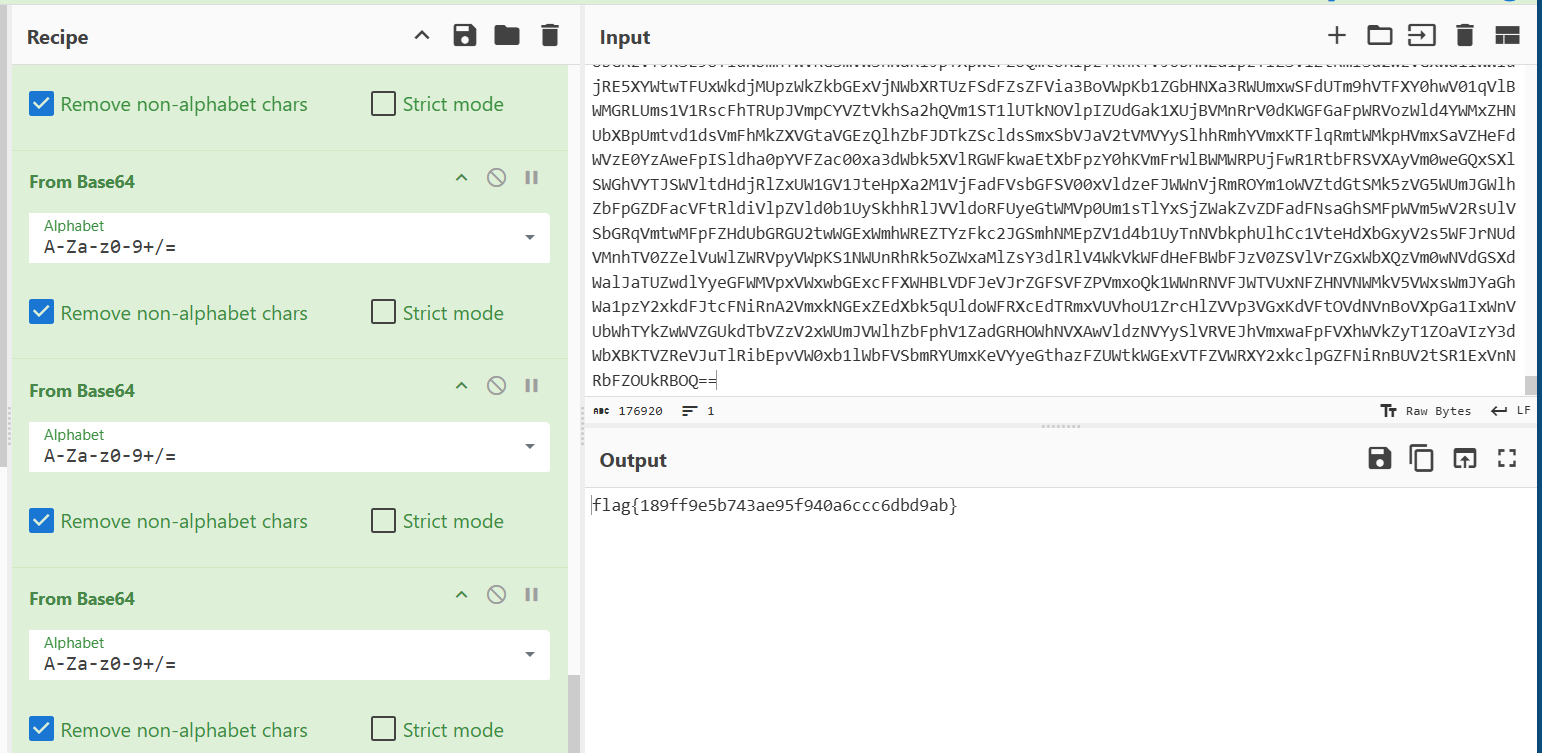Collapse the third From Base64 operation
This screenshot has height=753, width=1542.
pyautogui.click(x=461, y=595)
